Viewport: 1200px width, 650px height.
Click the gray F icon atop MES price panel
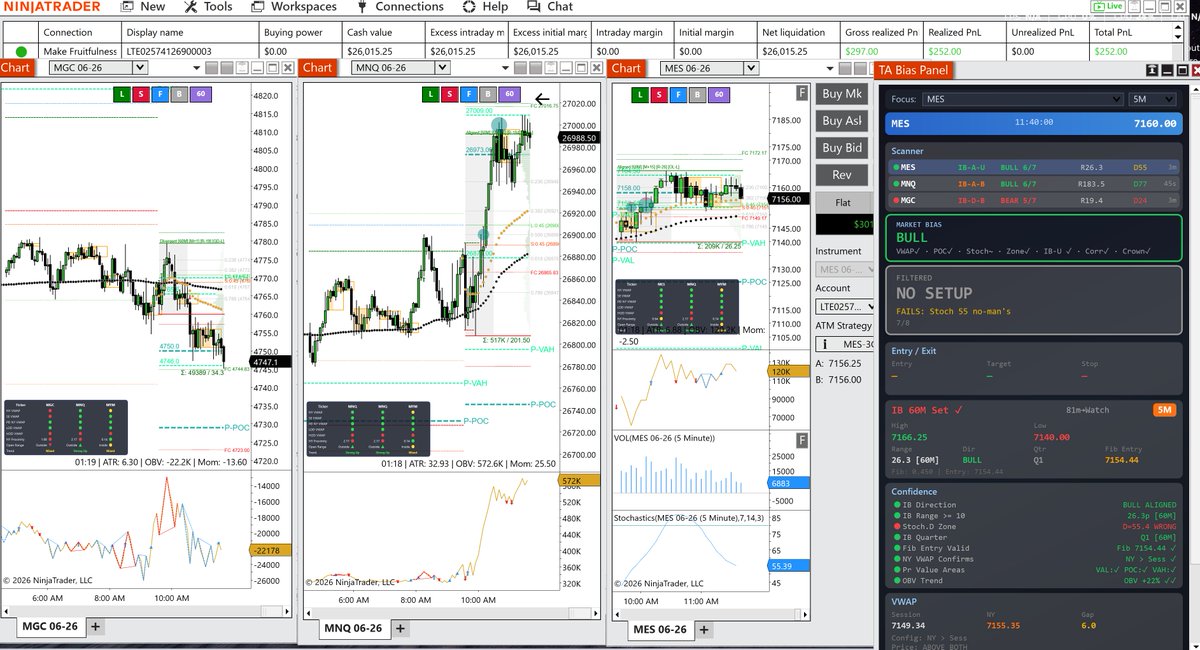click(x=801, y=93)
